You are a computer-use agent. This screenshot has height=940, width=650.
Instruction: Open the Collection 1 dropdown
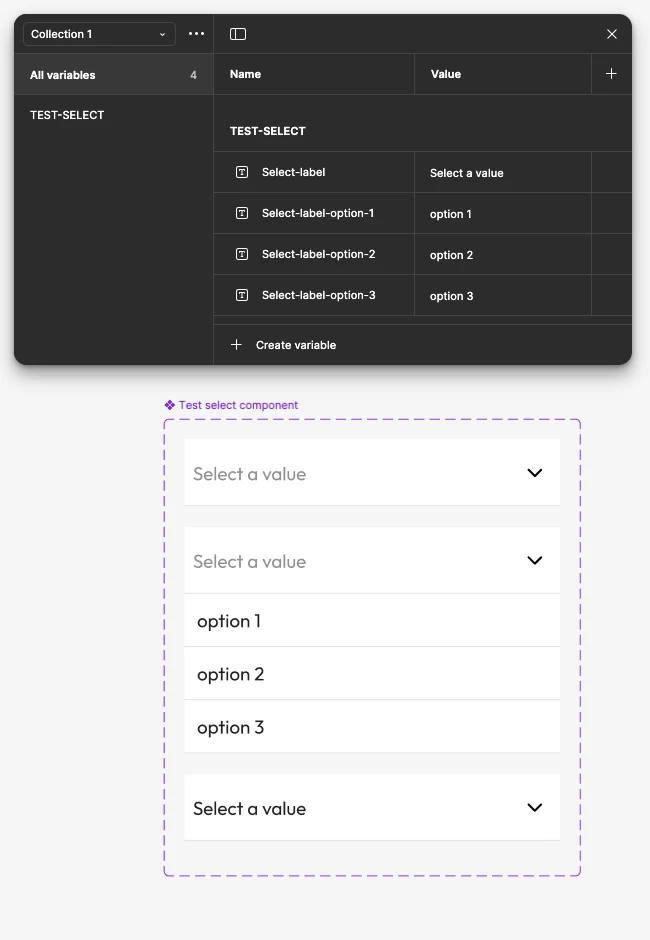click(x=99, y=34)
